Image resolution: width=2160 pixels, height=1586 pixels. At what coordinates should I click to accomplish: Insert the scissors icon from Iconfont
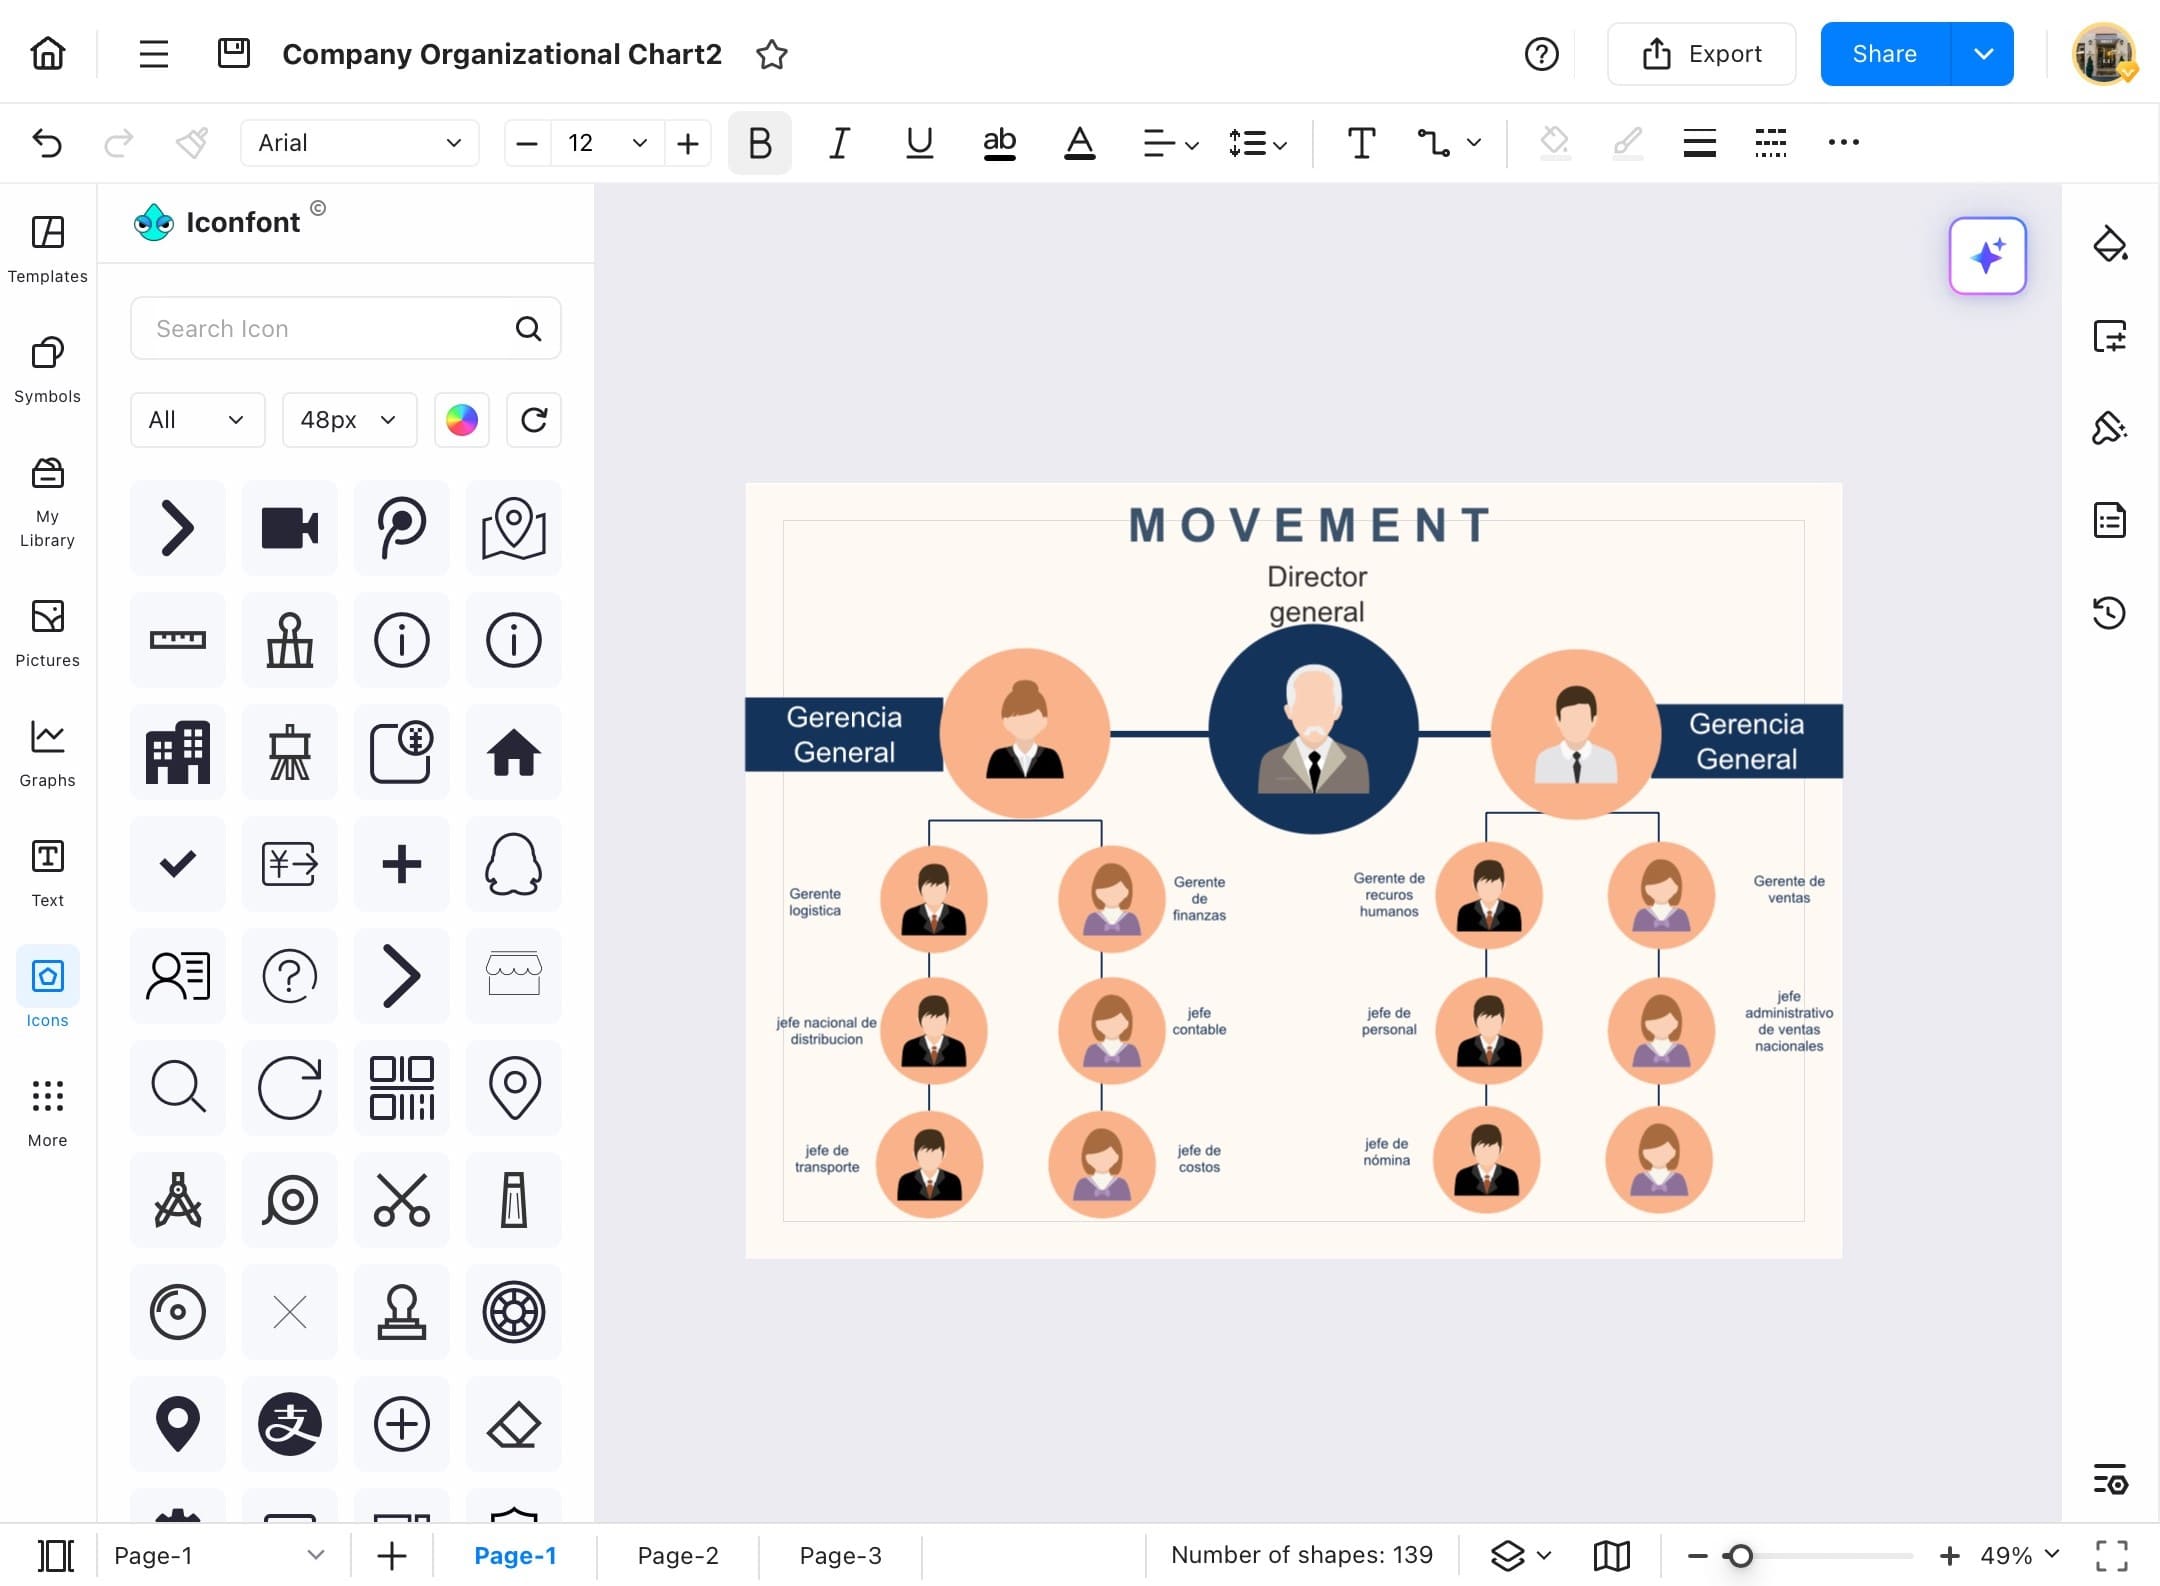(x=401, y=1199)
